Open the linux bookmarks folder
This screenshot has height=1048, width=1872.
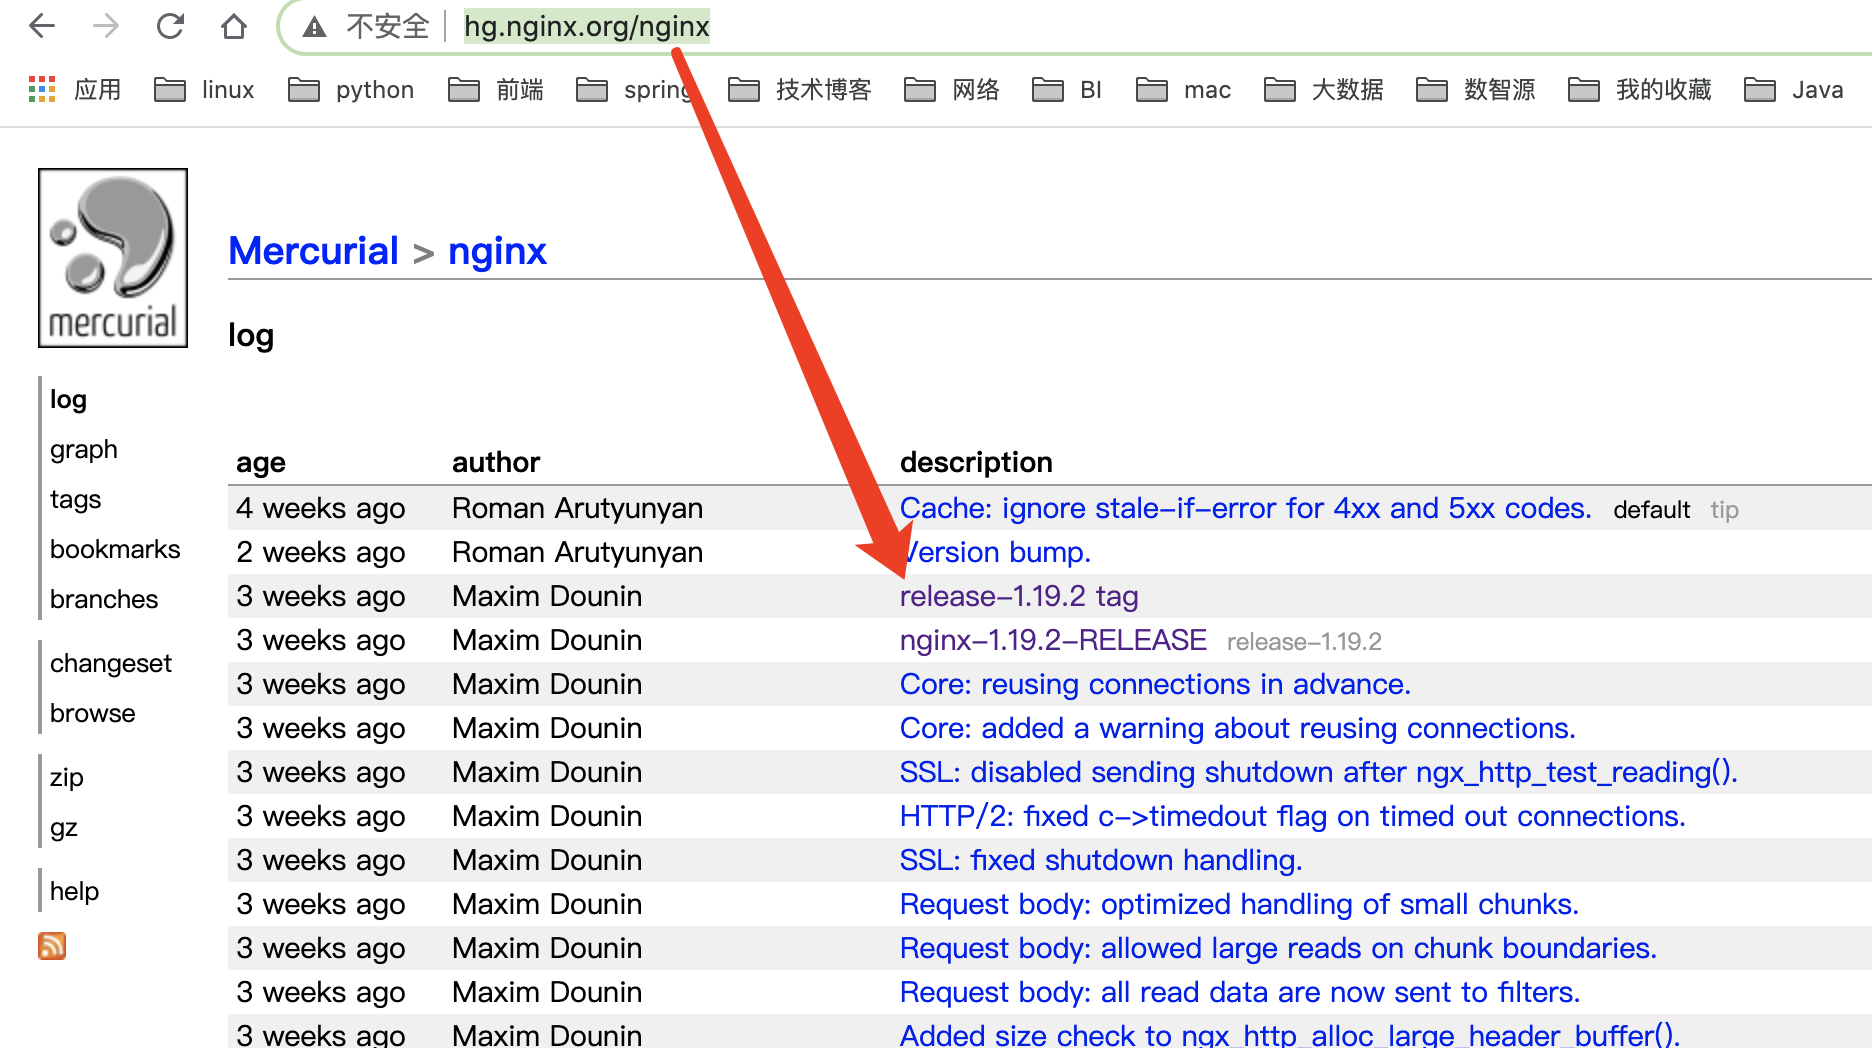204,90
